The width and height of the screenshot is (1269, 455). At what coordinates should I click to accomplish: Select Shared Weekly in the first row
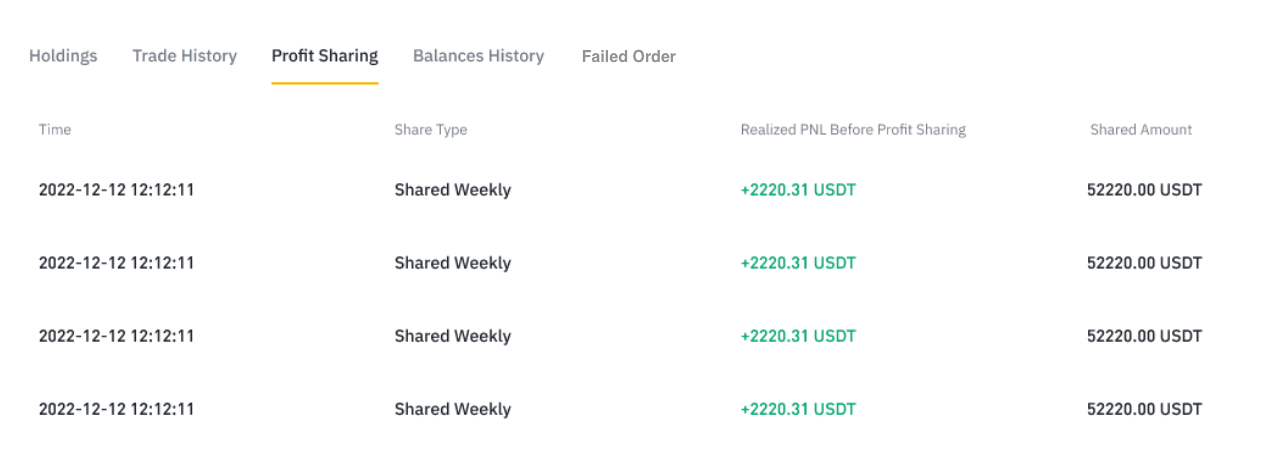[452, 190]
